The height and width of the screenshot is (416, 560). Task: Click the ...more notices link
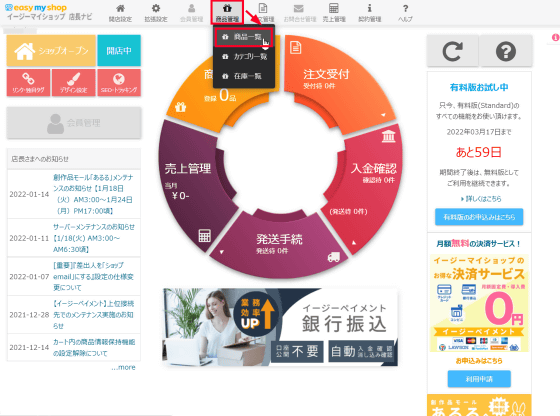tap(123, 367)
